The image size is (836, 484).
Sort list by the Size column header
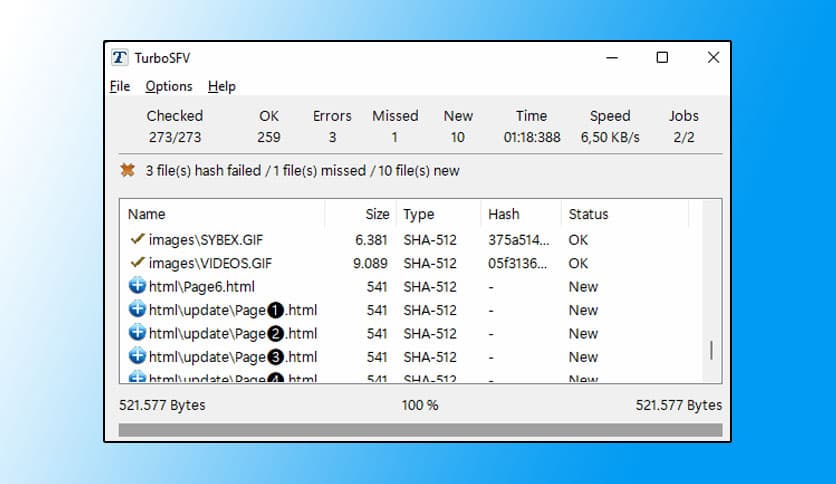pyautogui.click(x=360, y=214)
